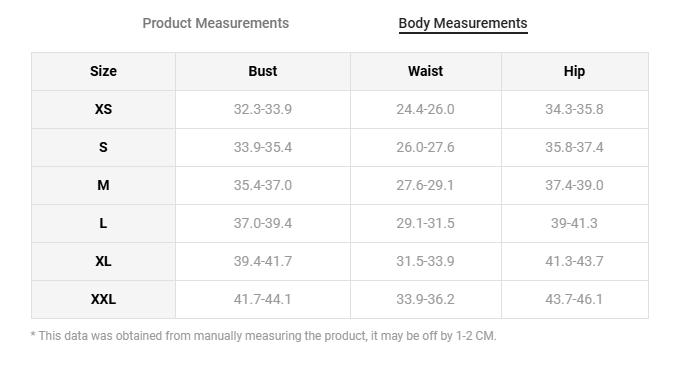Screen dimensions: 677x374
Task: Click the XS bust value 32.3-33.9
Action: click(263, 109)
